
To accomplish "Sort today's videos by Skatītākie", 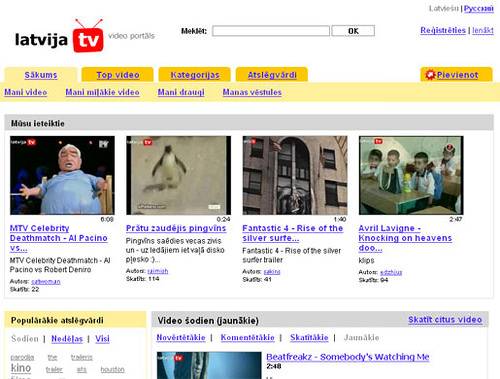I will click(309, 338).
